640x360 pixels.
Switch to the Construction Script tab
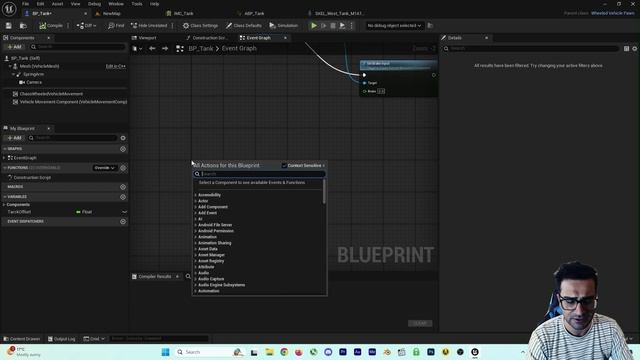click(209, 38)
